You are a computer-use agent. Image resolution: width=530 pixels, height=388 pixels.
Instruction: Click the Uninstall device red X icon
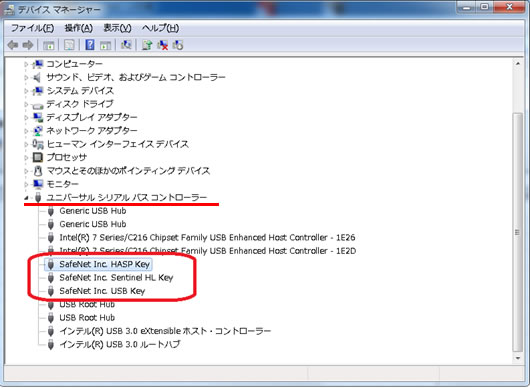click(163, 45)
